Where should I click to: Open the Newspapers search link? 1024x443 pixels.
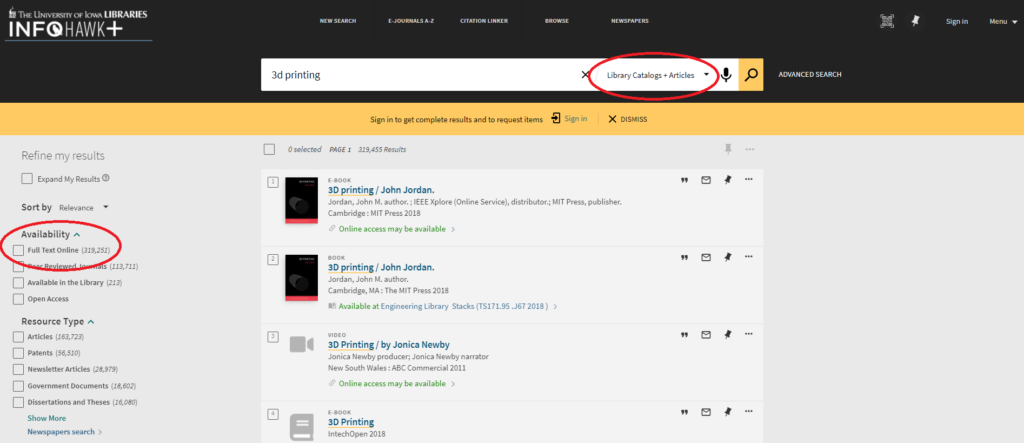click(65, 432)
